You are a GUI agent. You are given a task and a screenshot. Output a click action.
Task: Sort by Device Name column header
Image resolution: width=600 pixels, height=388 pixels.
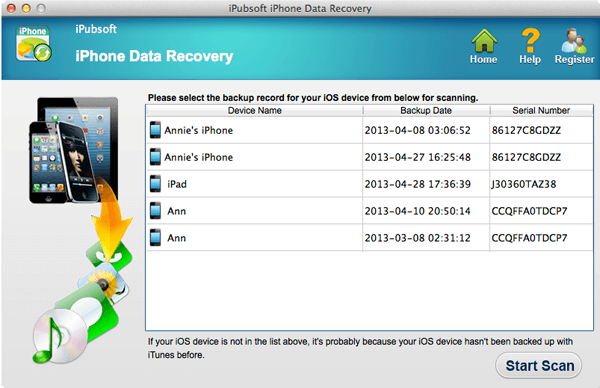click(254, 111)
